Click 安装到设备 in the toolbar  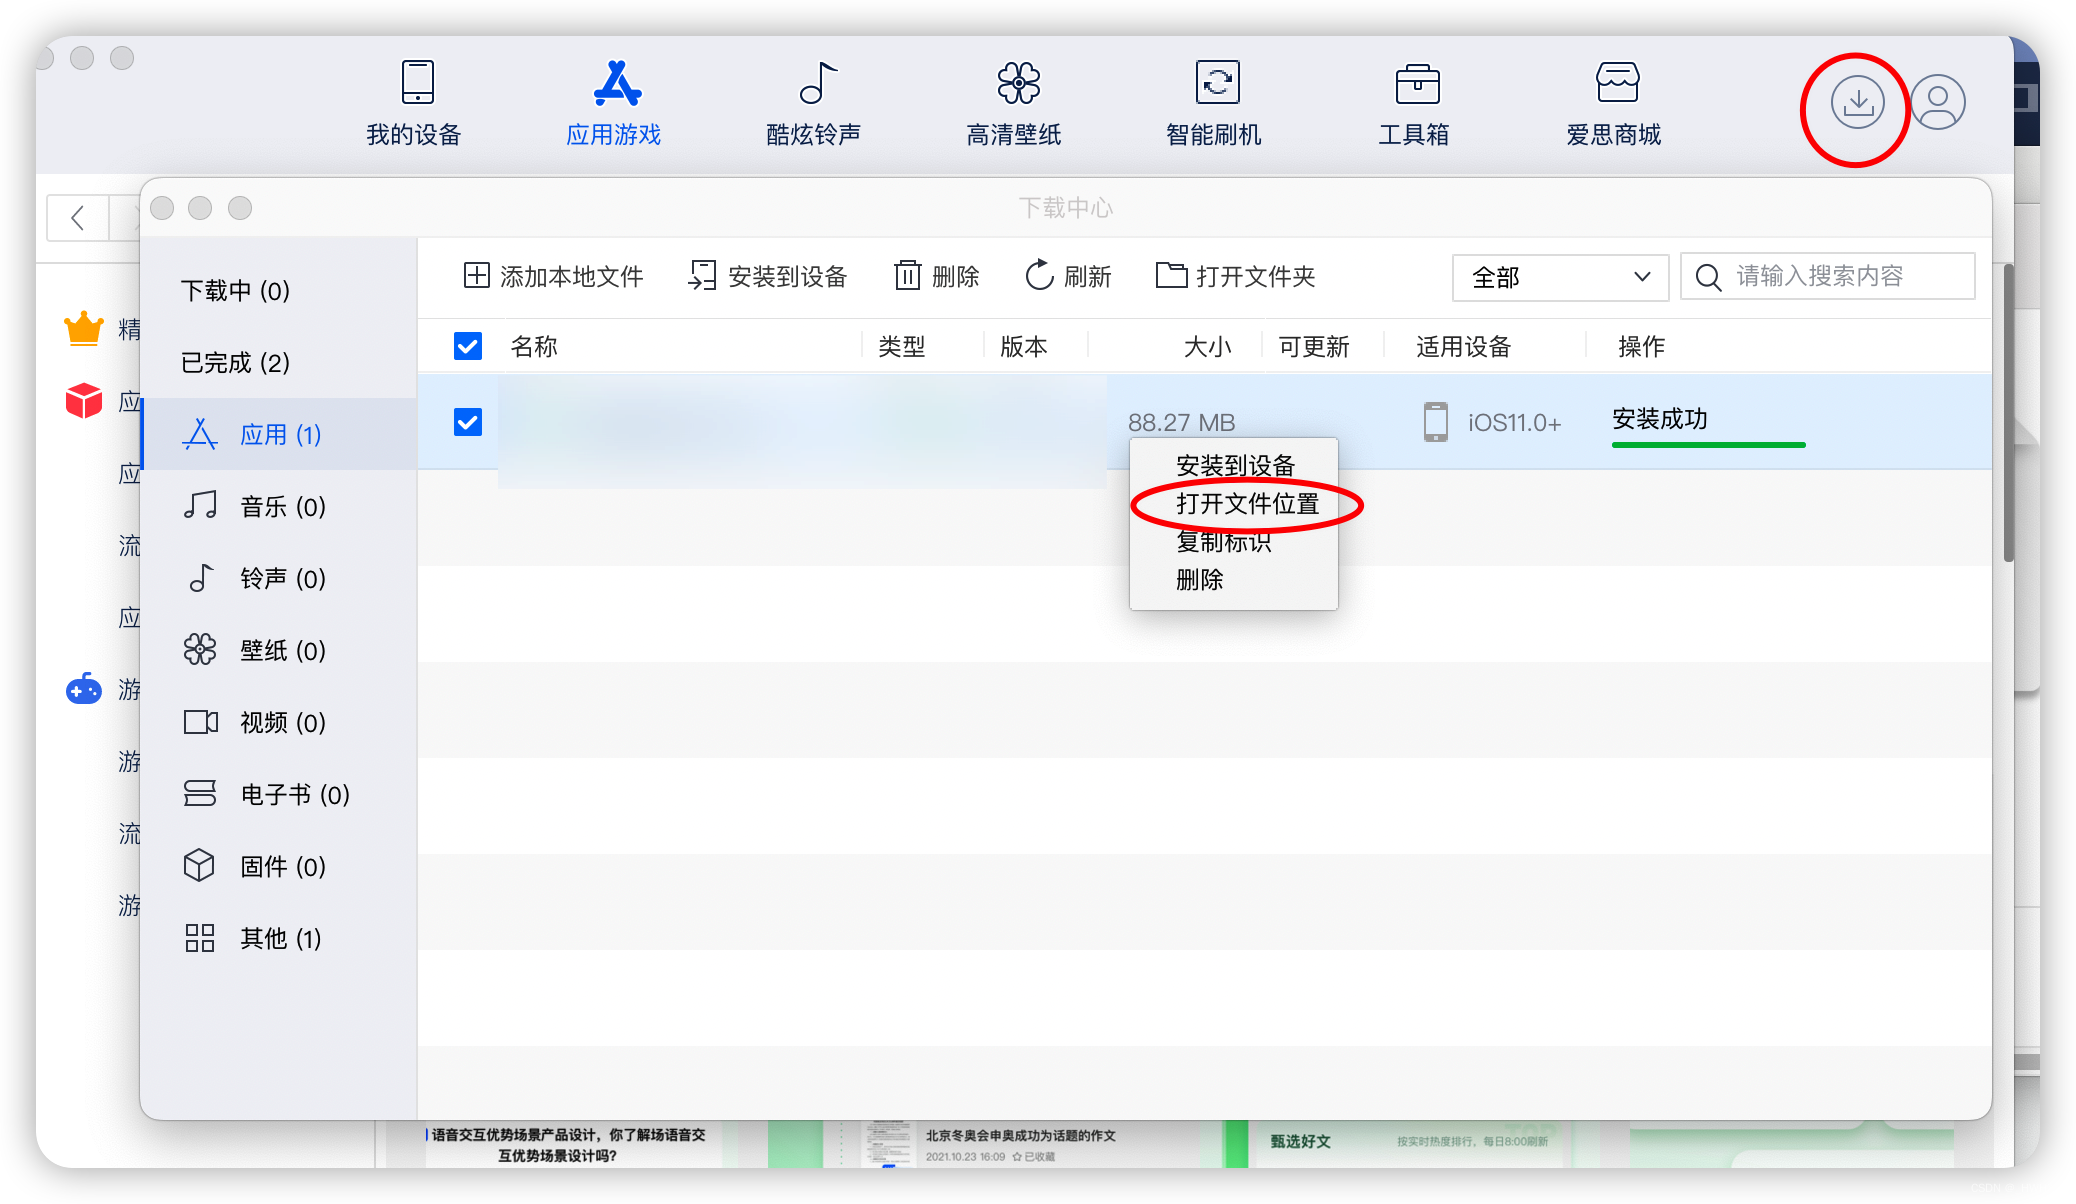(x=767, y=276)
